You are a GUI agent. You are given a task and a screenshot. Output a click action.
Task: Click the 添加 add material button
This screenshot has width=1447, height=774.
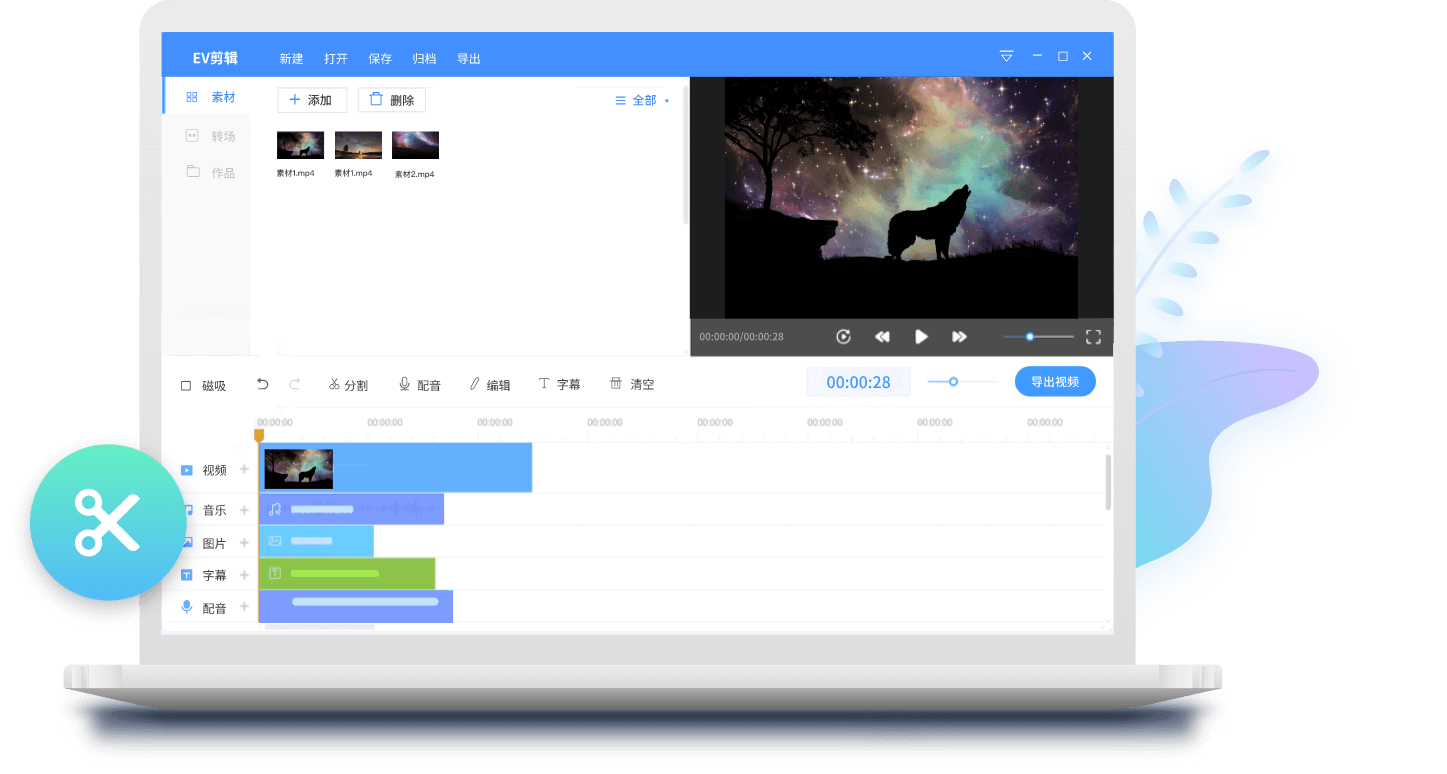click(311, 100)
